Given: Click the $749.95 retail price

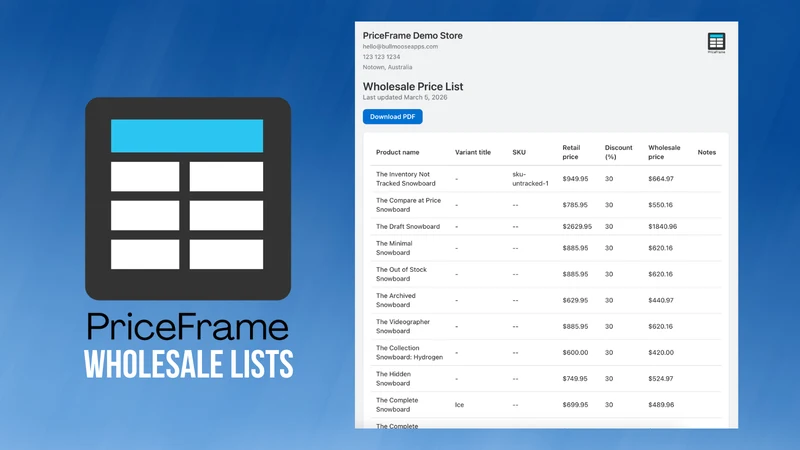Looking at the screenshot, I should pyautogui.click(x=575, y=379).
